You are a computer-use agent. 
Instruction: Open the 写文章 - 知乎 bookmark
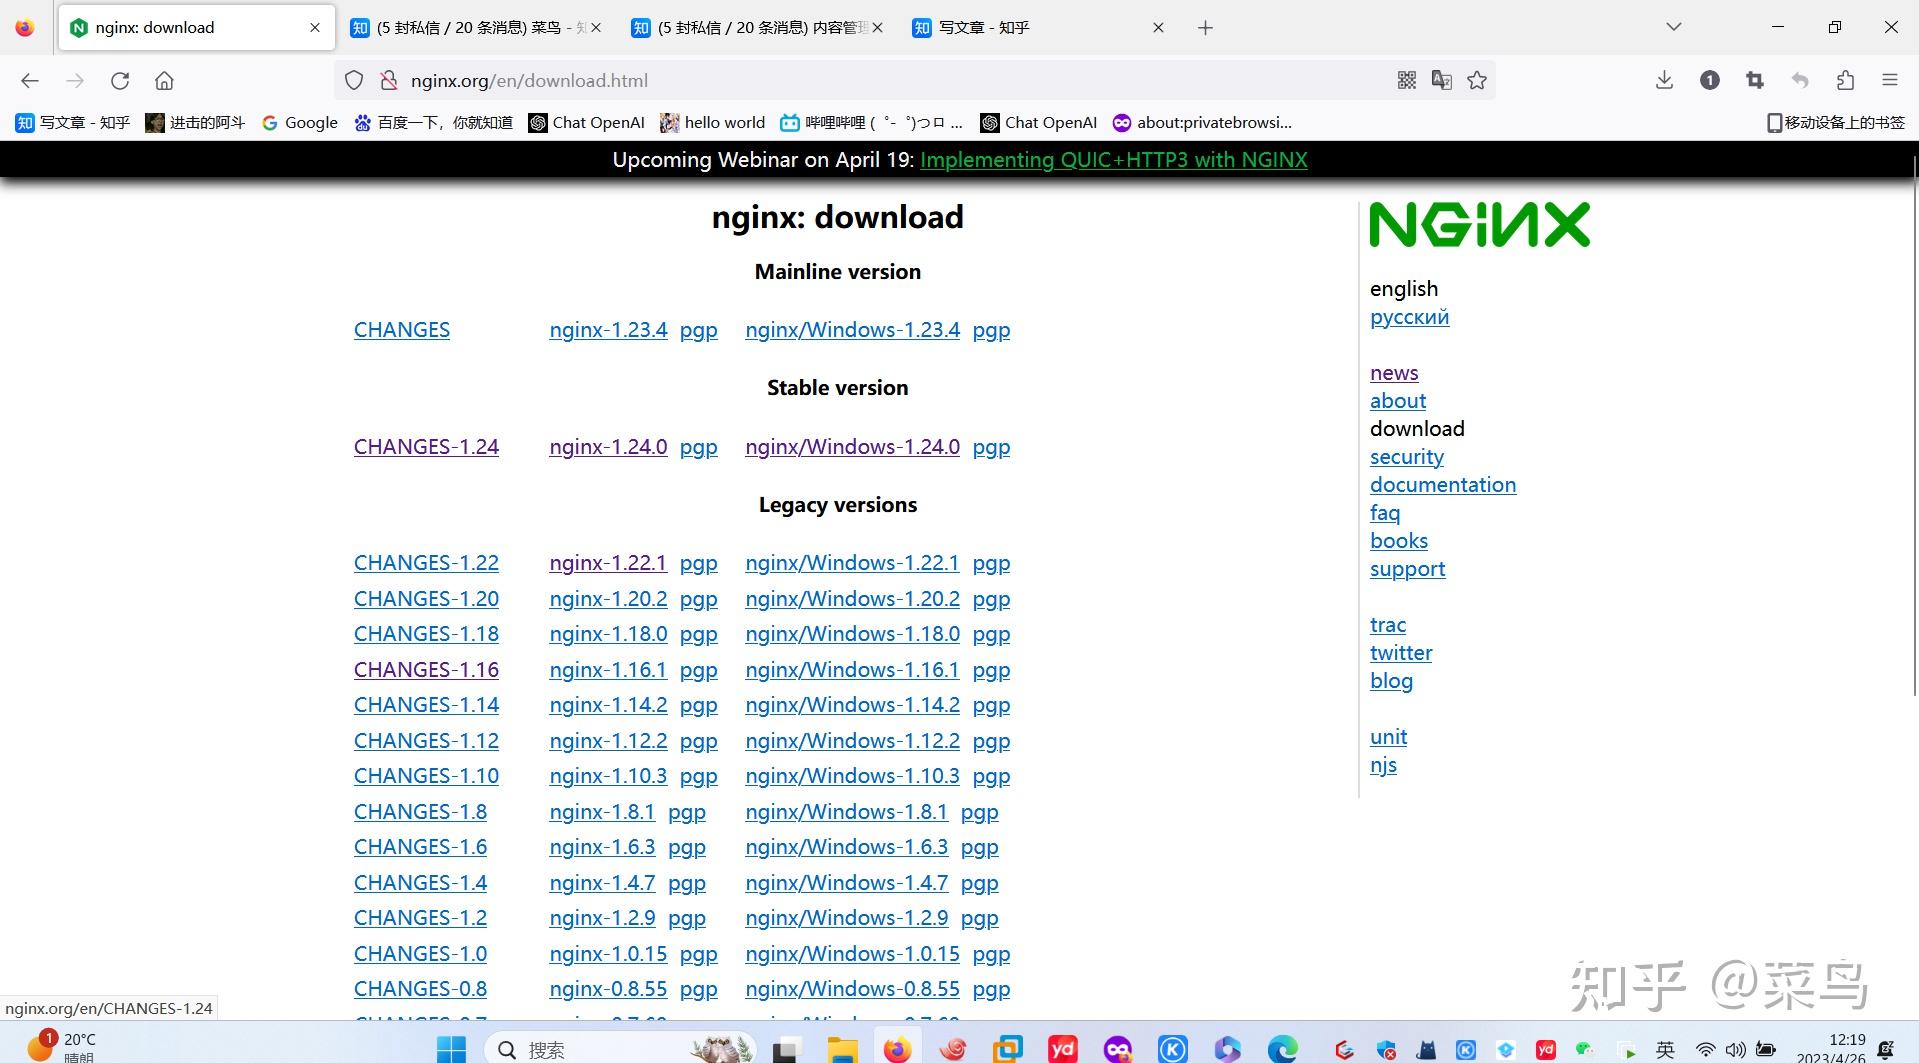click(x=73, y=123)
